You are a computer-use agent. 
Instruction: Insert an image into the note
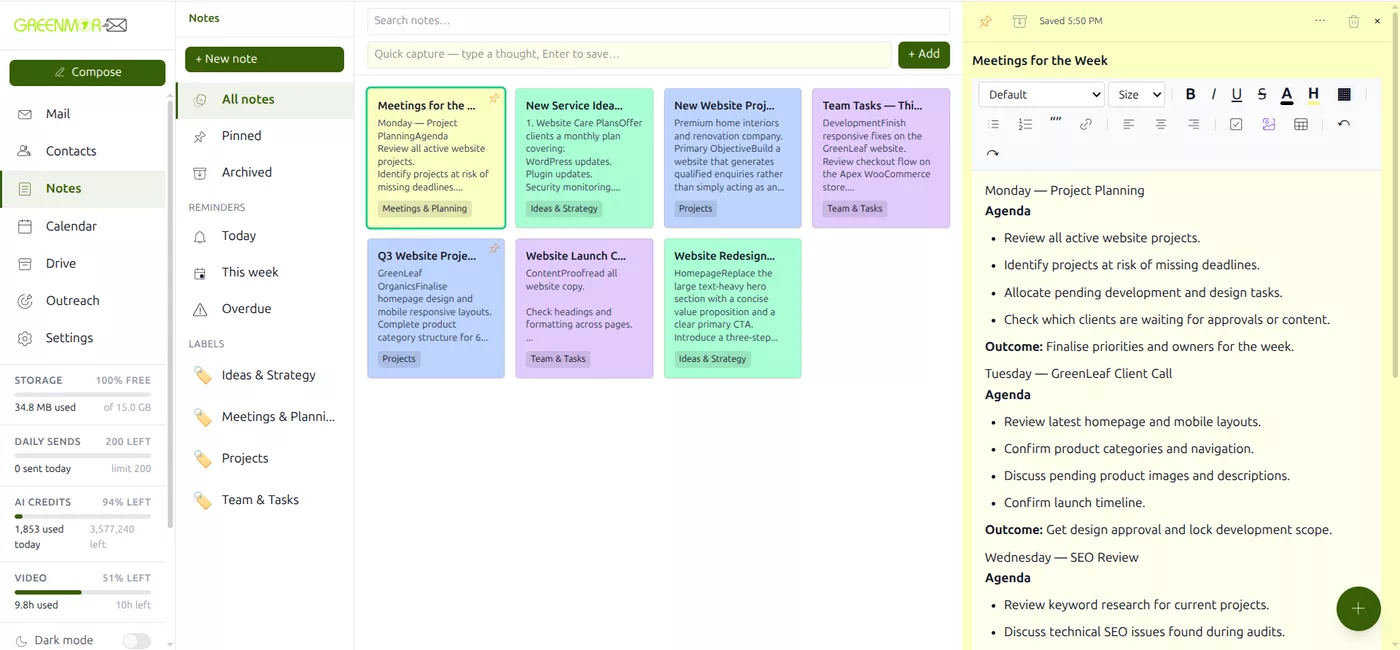1269,124
